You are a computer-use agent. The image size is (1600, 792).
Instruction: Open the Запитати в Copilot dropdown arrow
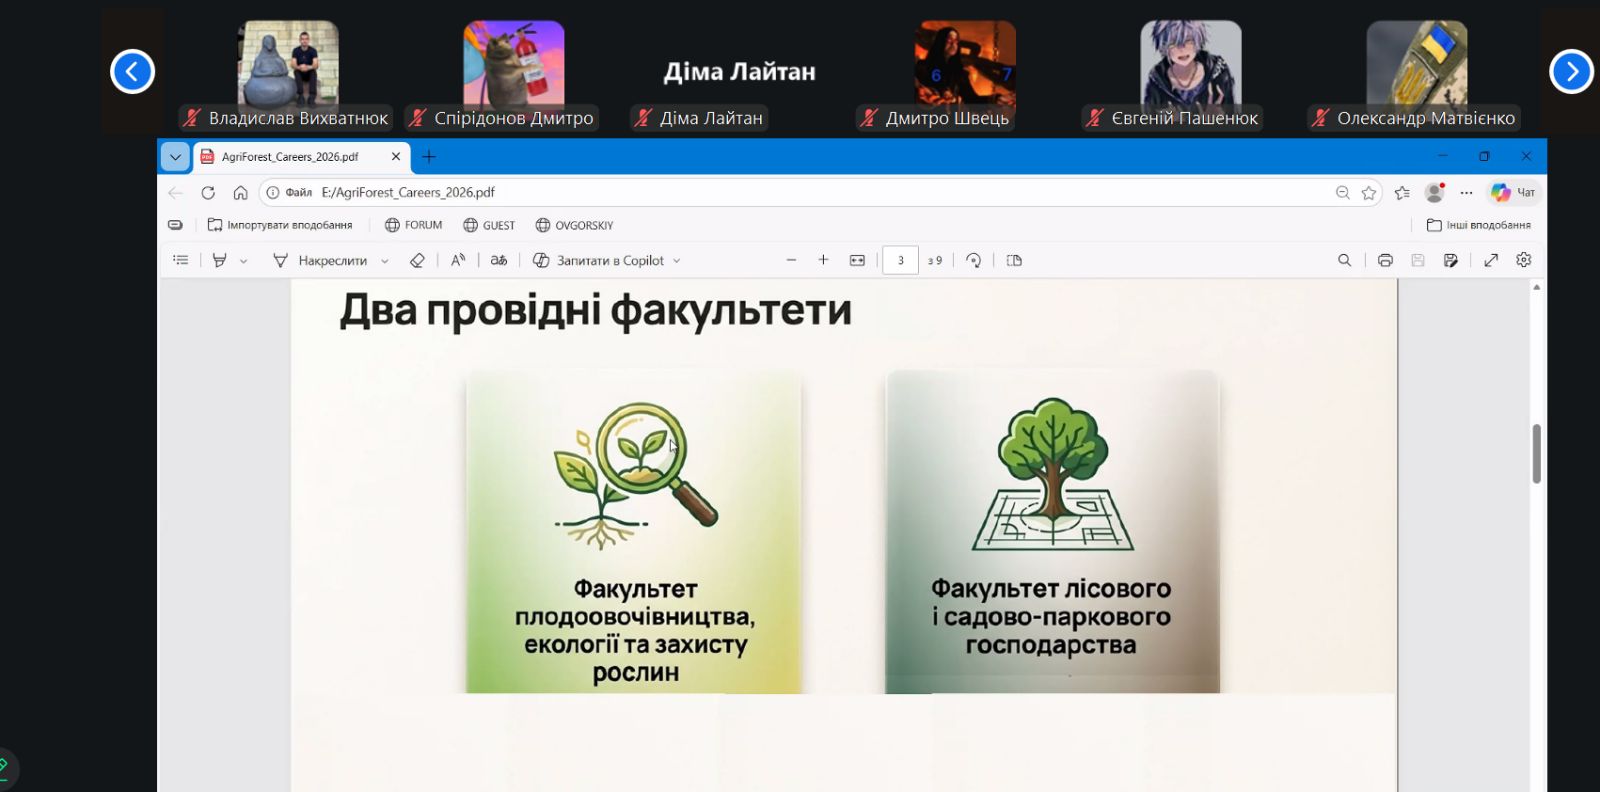coord(677,261)
